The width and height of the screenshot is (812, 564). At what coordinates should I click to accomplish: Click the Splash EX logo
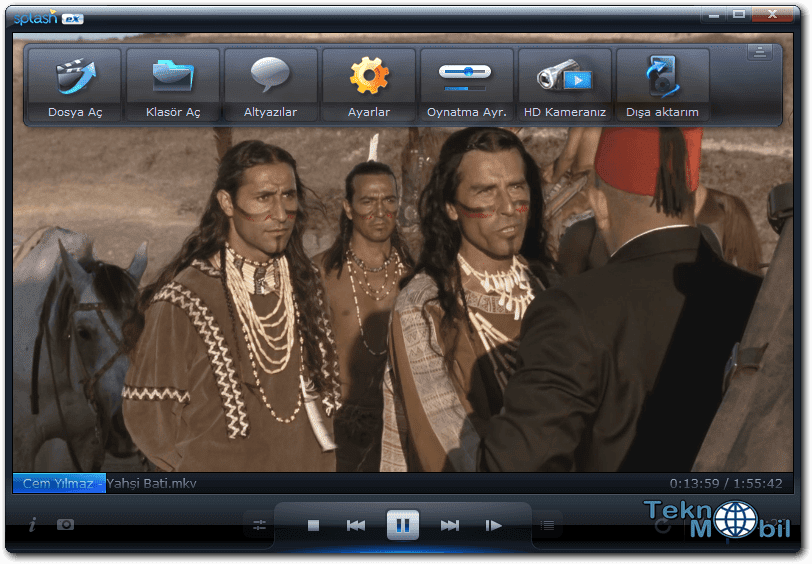pyautogui.click(x=48, y=18)
